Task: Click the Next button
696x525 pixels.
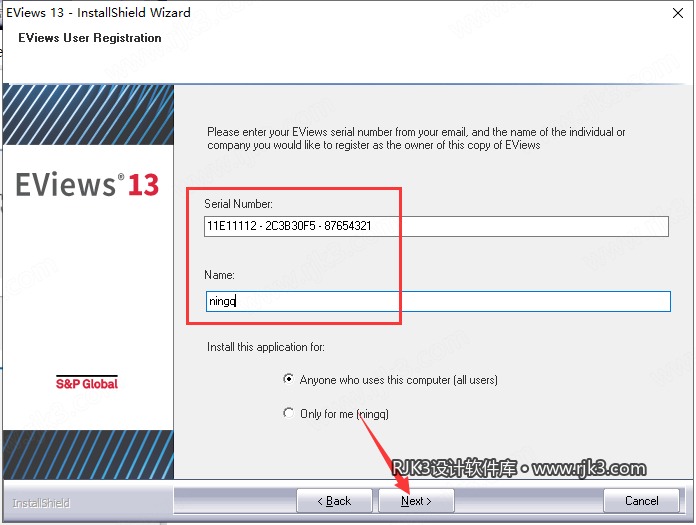Action: 416,501
